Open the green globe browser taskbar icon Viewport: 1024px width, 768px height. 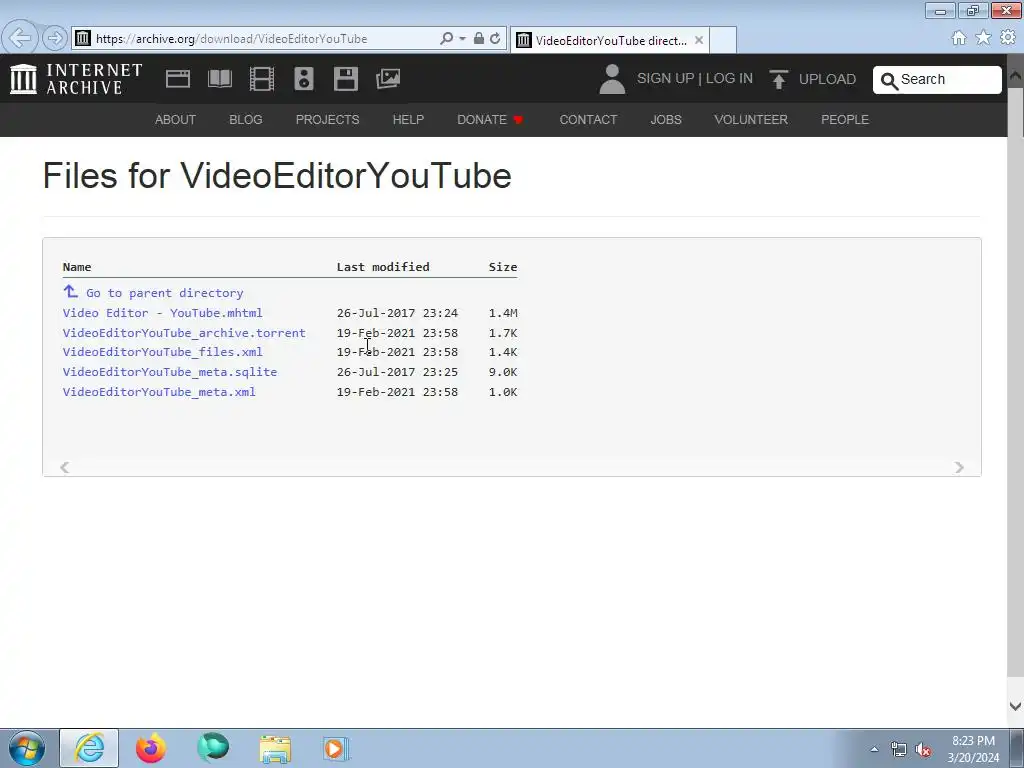click(x=213, y=748)
